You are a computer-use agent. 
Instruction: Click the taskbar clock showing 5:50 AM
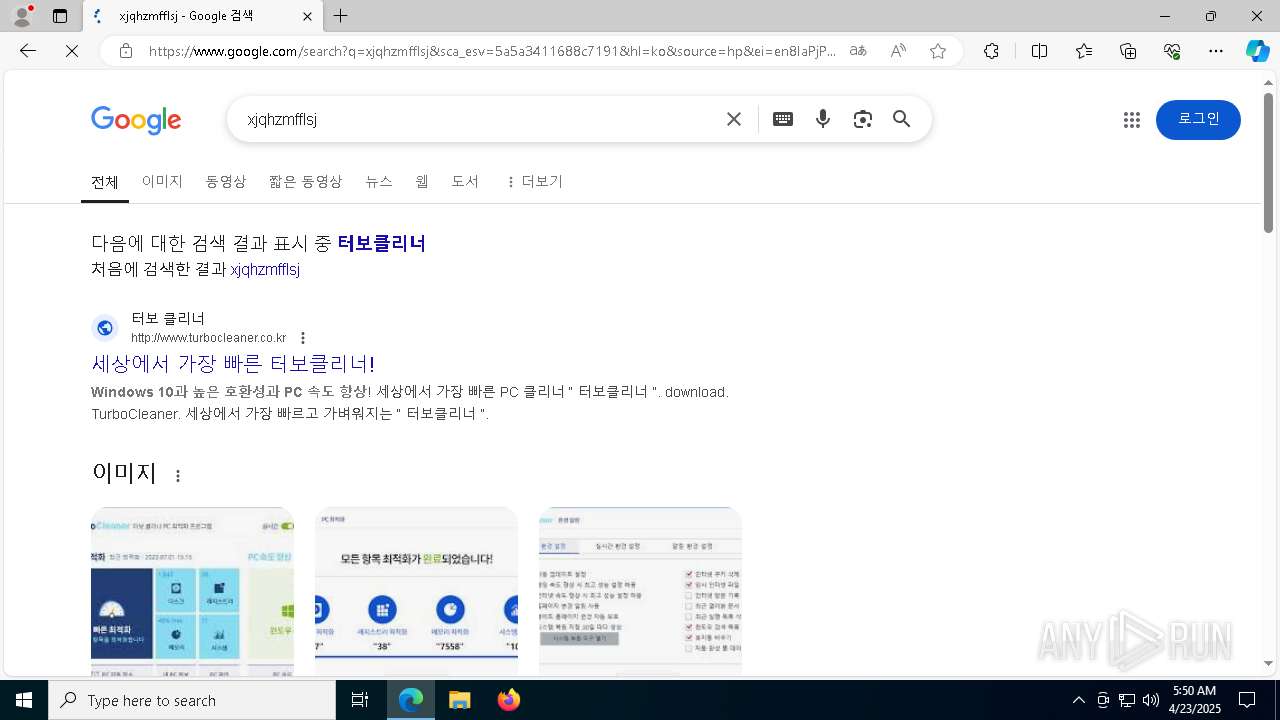click(1194, 700)
